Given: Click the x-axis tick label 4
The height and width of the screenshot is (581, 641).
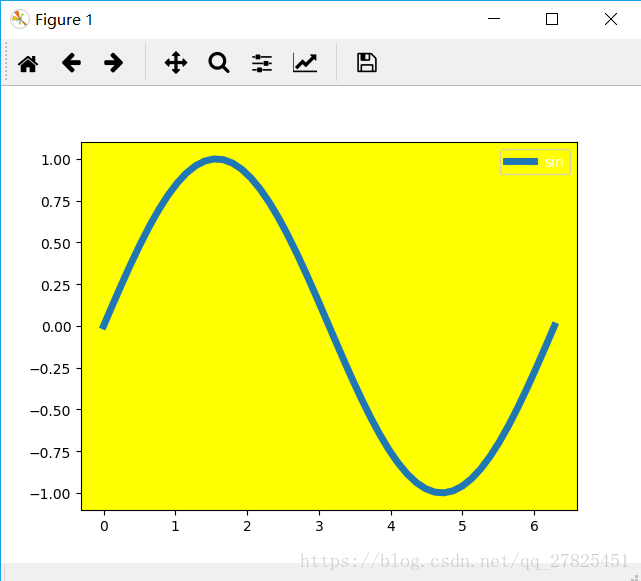Looking at the screenshot, I should click(391, 526).
